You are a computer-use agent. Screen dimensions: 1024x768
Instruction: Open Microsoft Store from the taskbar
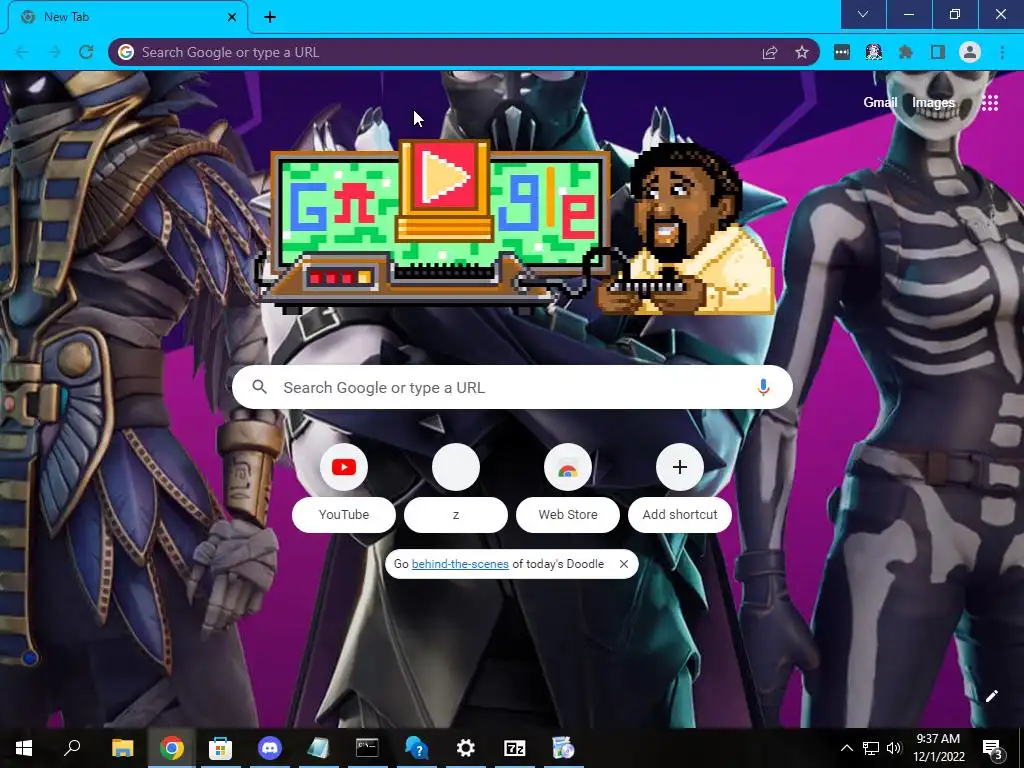220,748
